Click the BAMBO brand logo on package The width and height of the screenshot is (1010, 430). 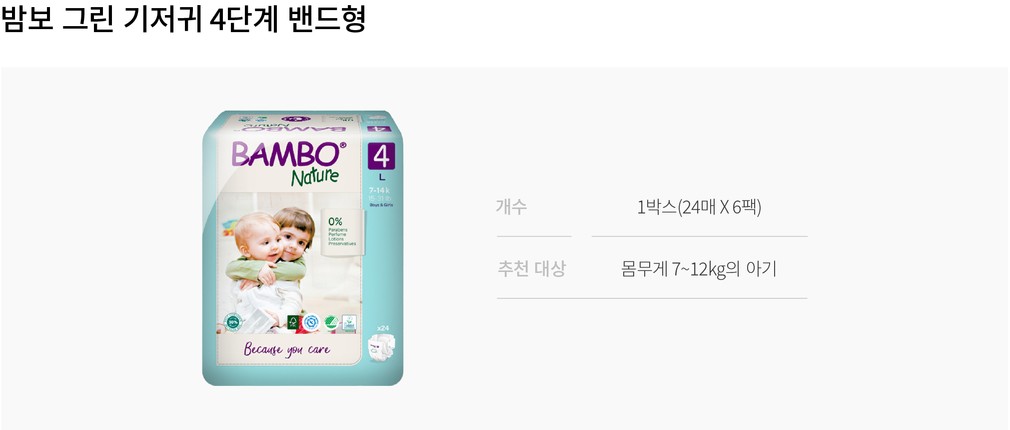point(288,153)
